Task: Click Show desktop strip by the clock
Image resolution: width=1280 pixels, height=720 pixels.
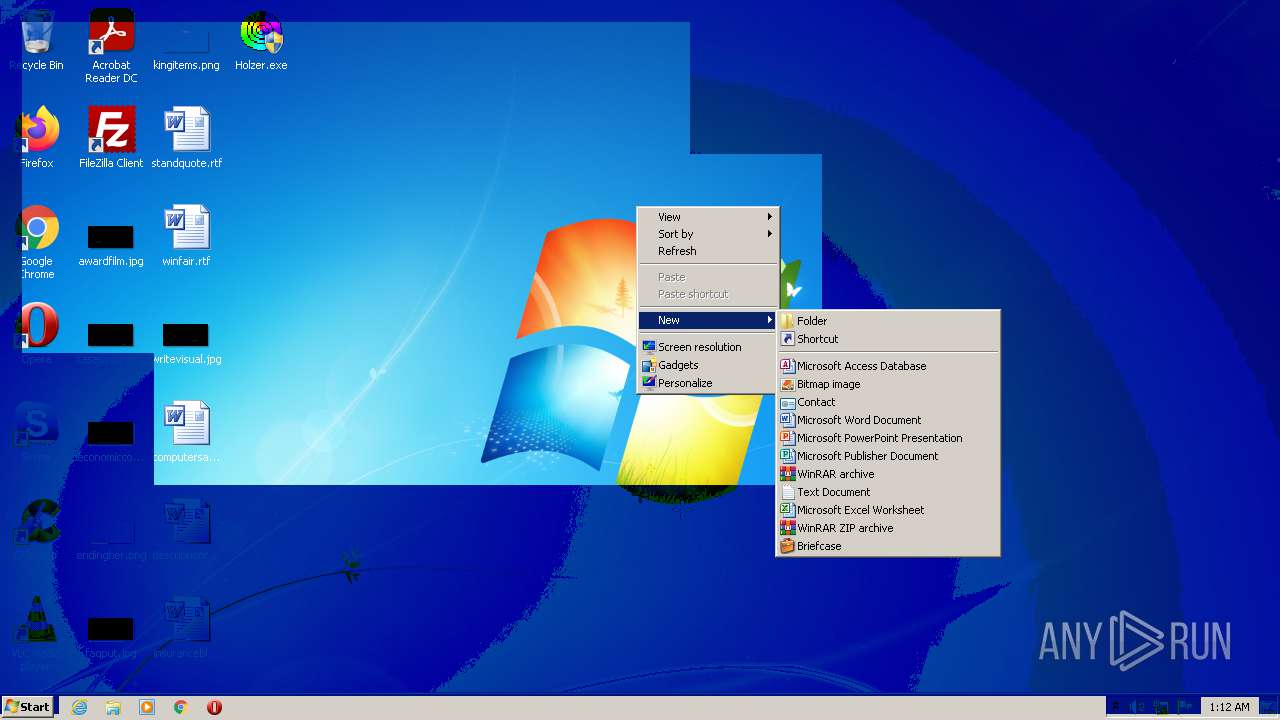Action: pyautogui.click(x=1271, y=707)
